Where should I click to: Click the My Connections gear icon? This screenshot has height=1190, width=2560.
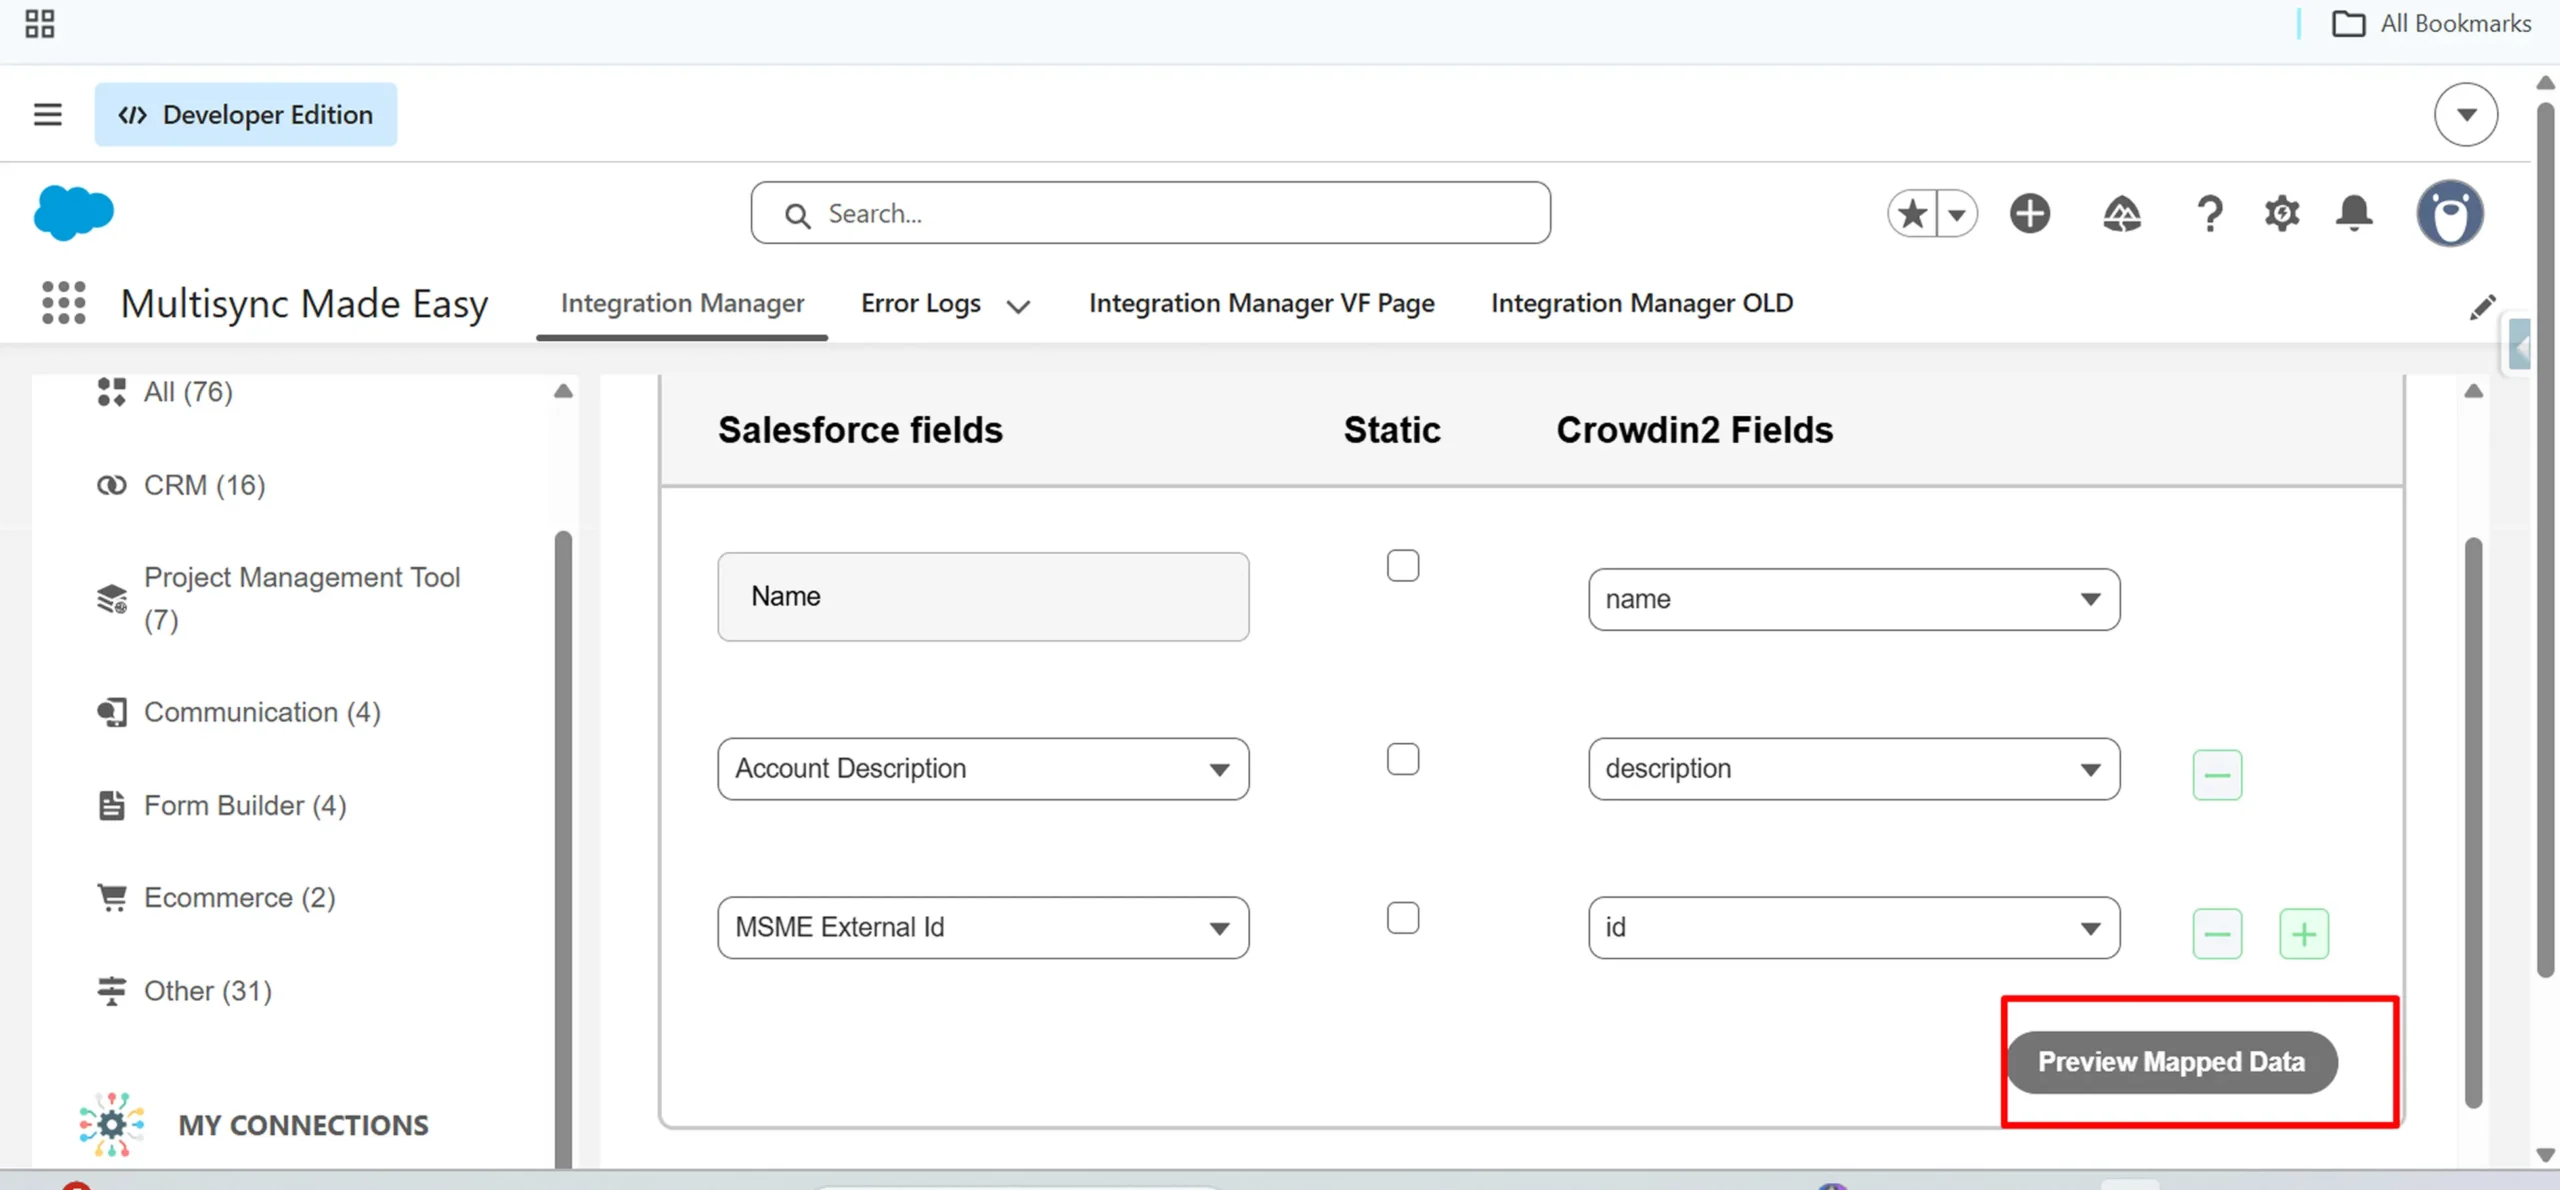click(111, 1125)
